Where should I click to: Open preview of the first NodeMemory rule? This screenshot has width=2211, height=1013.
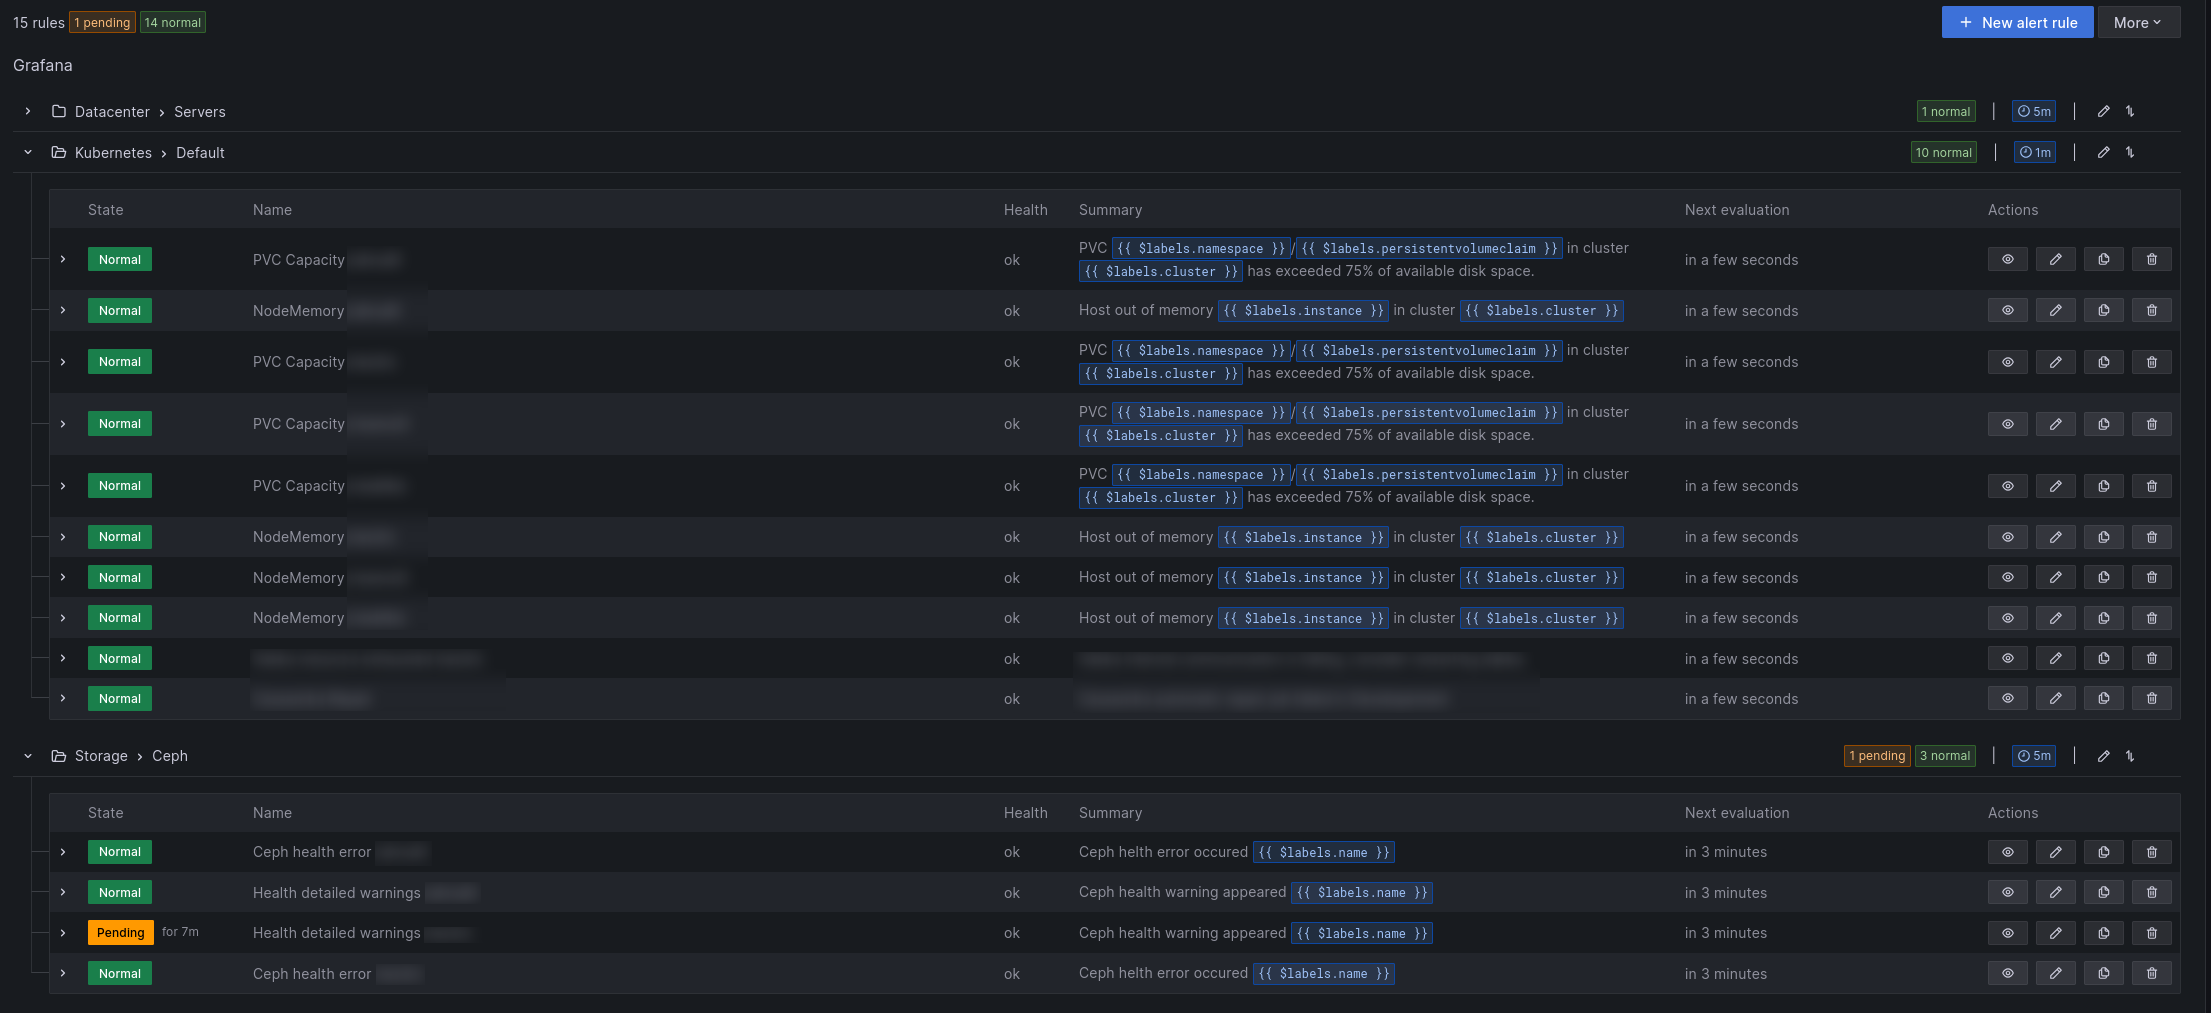pos(2008,310)
